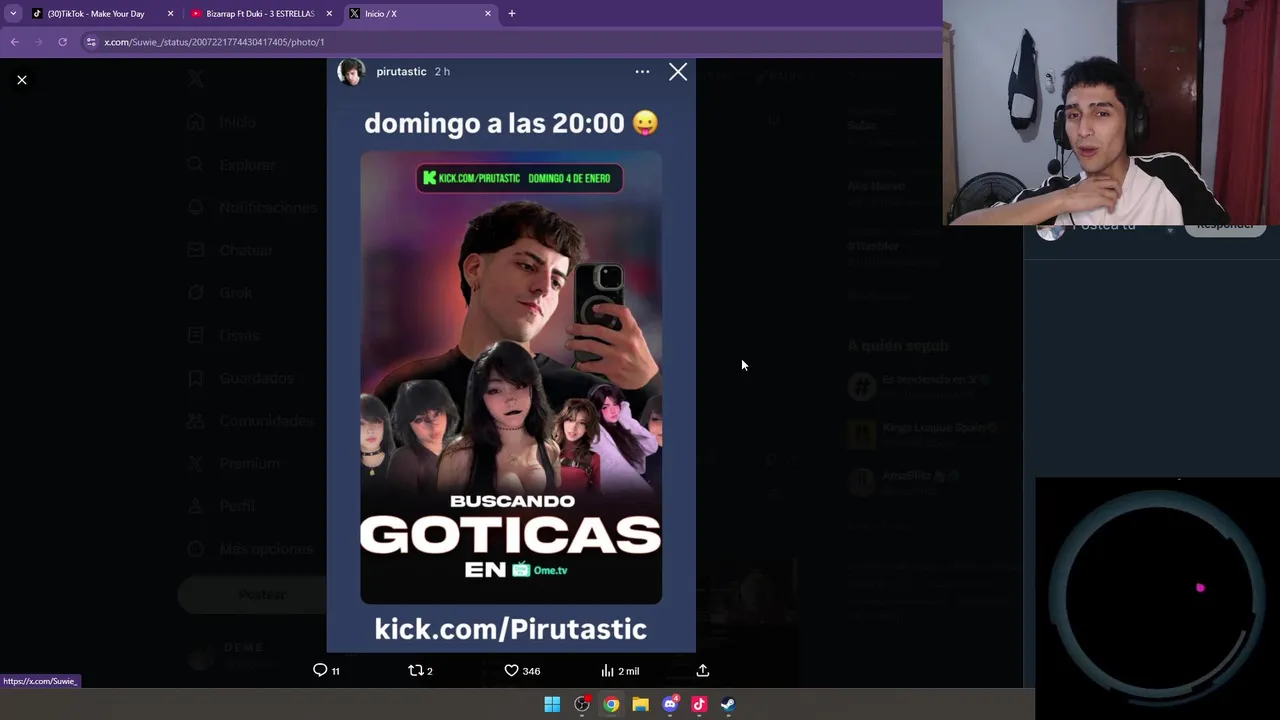
Task: Open replies via the comment icon
Action: click(x=320, y=670)
